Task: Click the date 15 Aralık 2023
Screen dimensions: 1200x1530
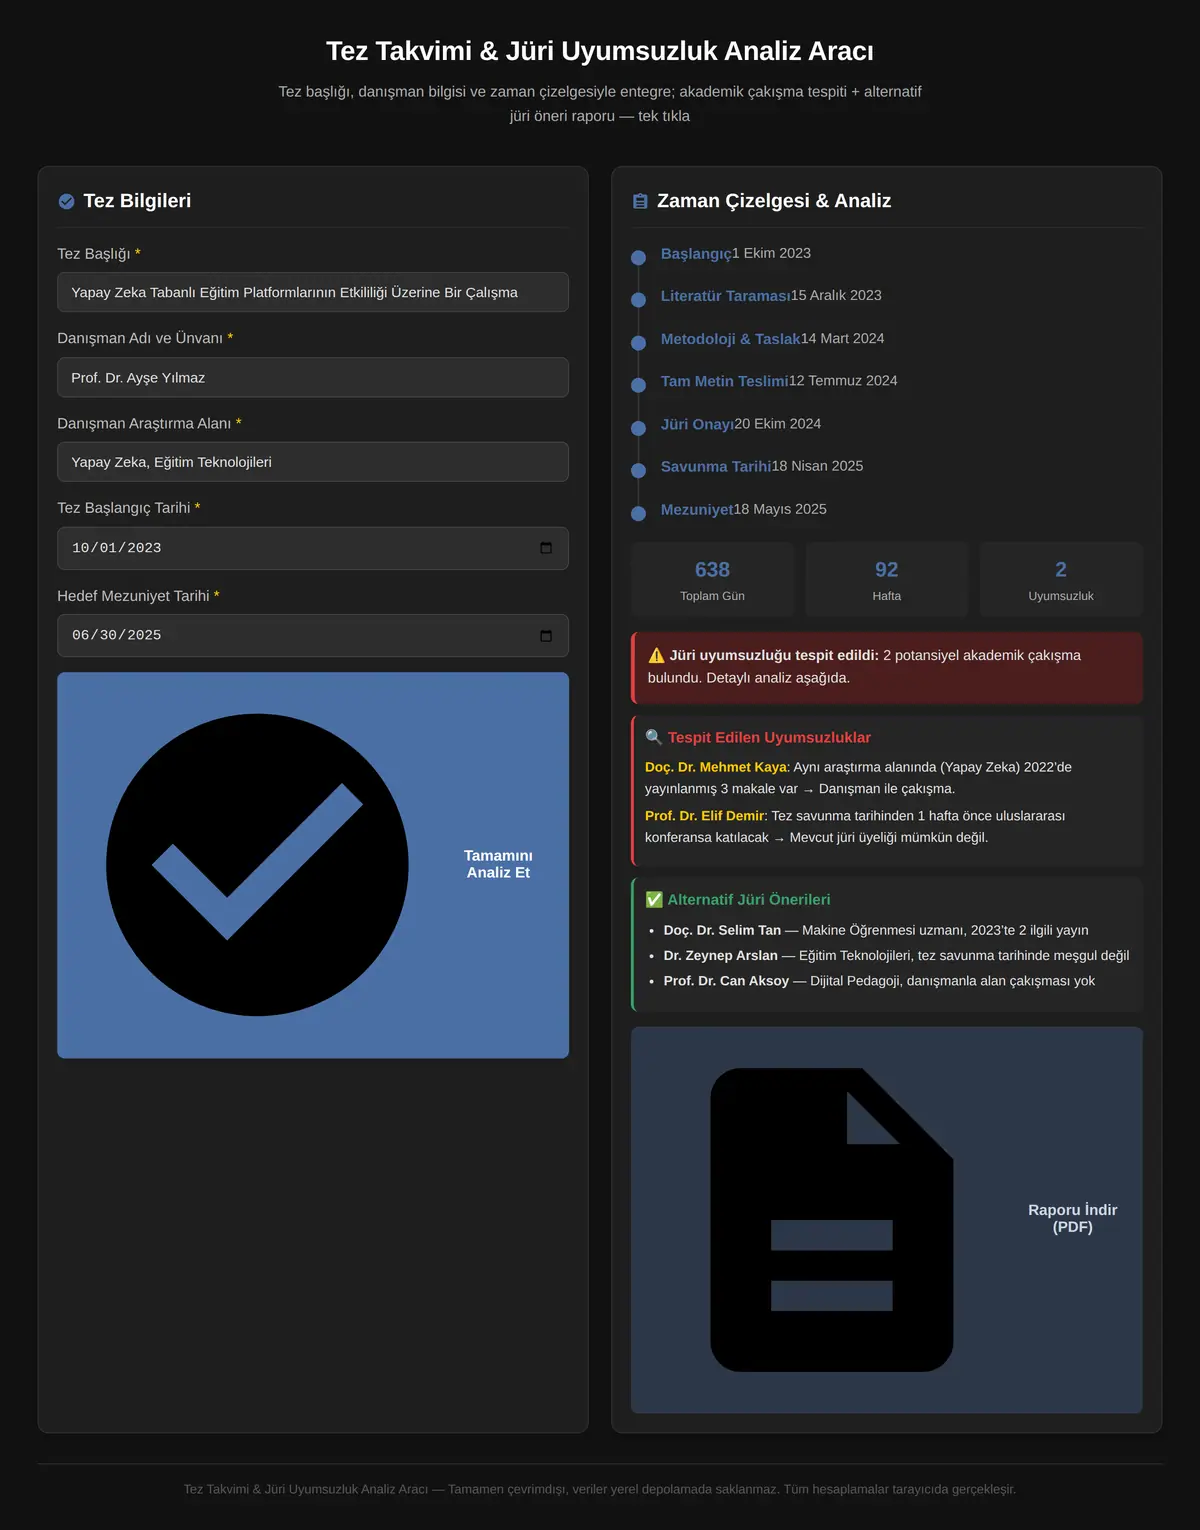Action: tap(836, 296)
